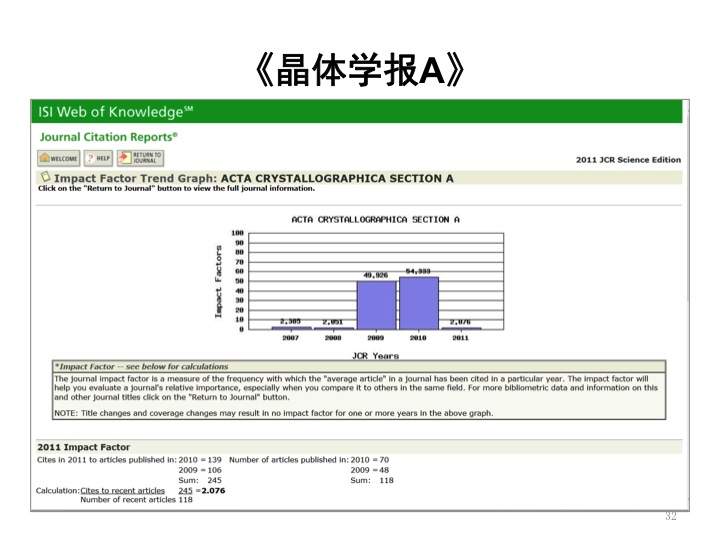Screen dimensions: 720x540
Task: Click the 'Sum: 118' articles total
Action: coord(372,480)
